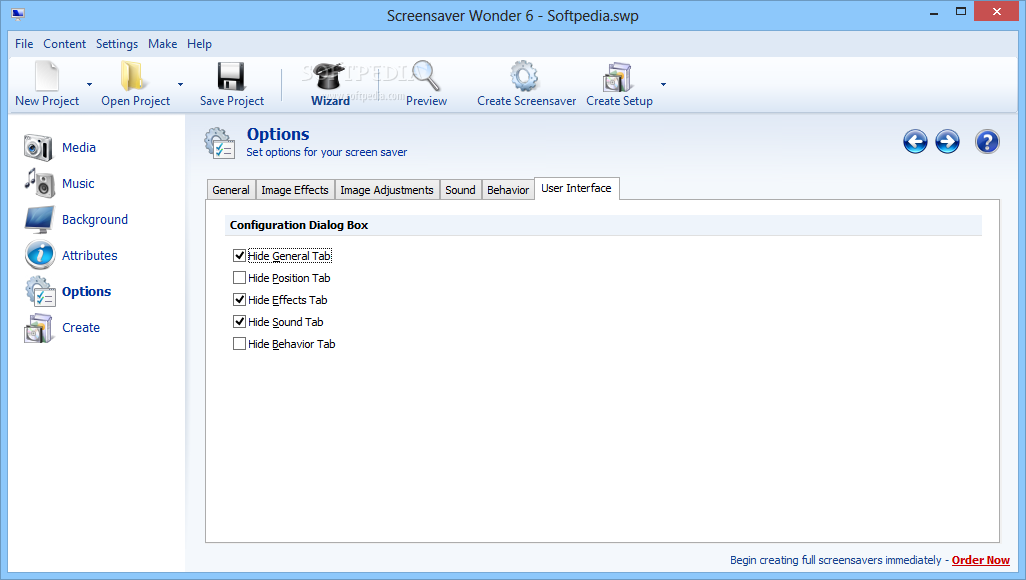This screenshot has width=1026, height=580.
Task: Switch to the Image Adjustments tab
Action: (387, 190)
